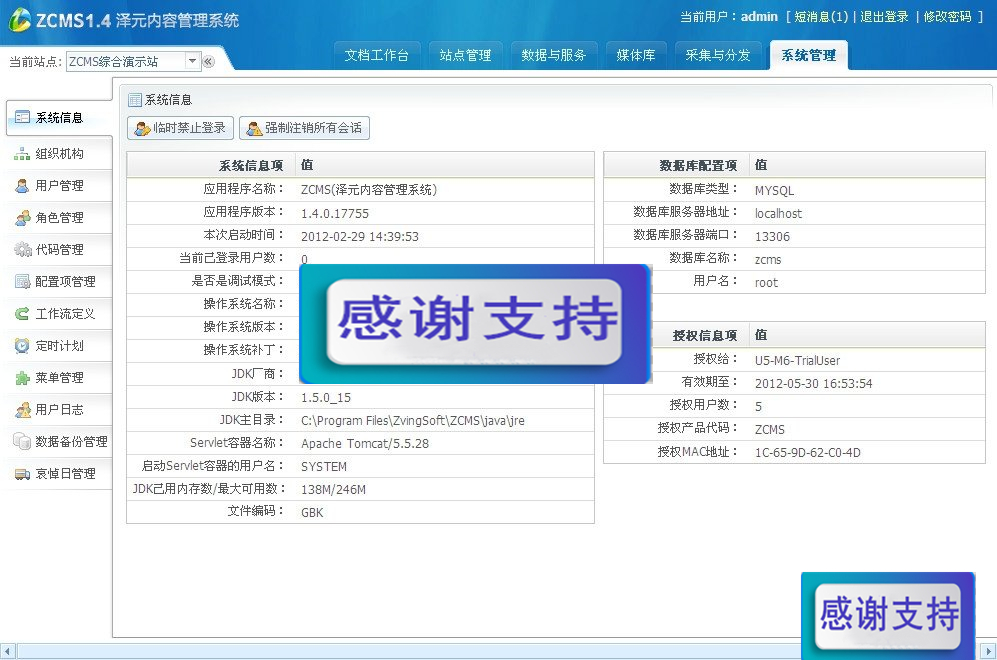Click the database type value MYSQL
Image resolution: width=997 pixels, height=660 pixels.
click(774, 191)
